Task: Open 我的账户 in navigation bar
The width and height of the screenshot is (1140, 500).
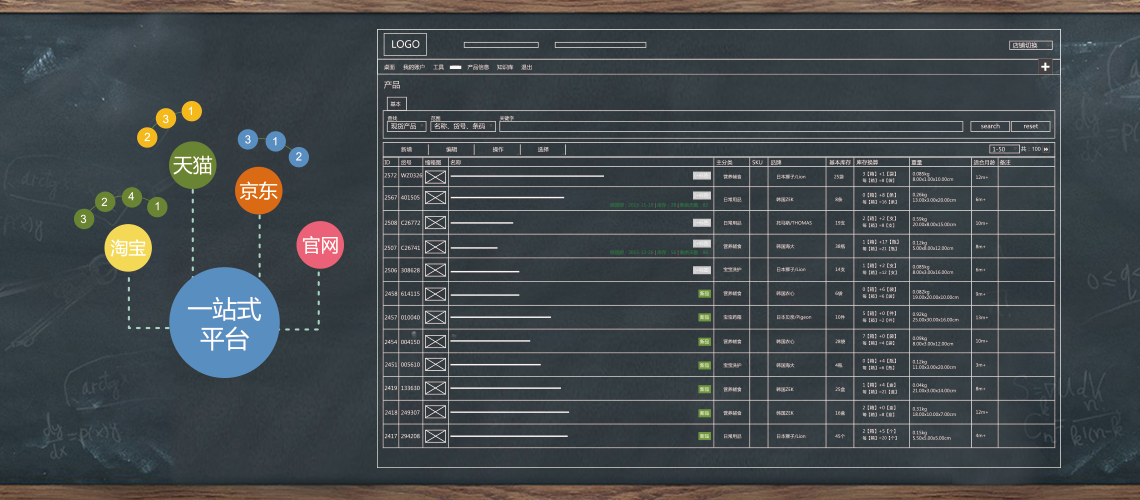Action: pos(414,67)
